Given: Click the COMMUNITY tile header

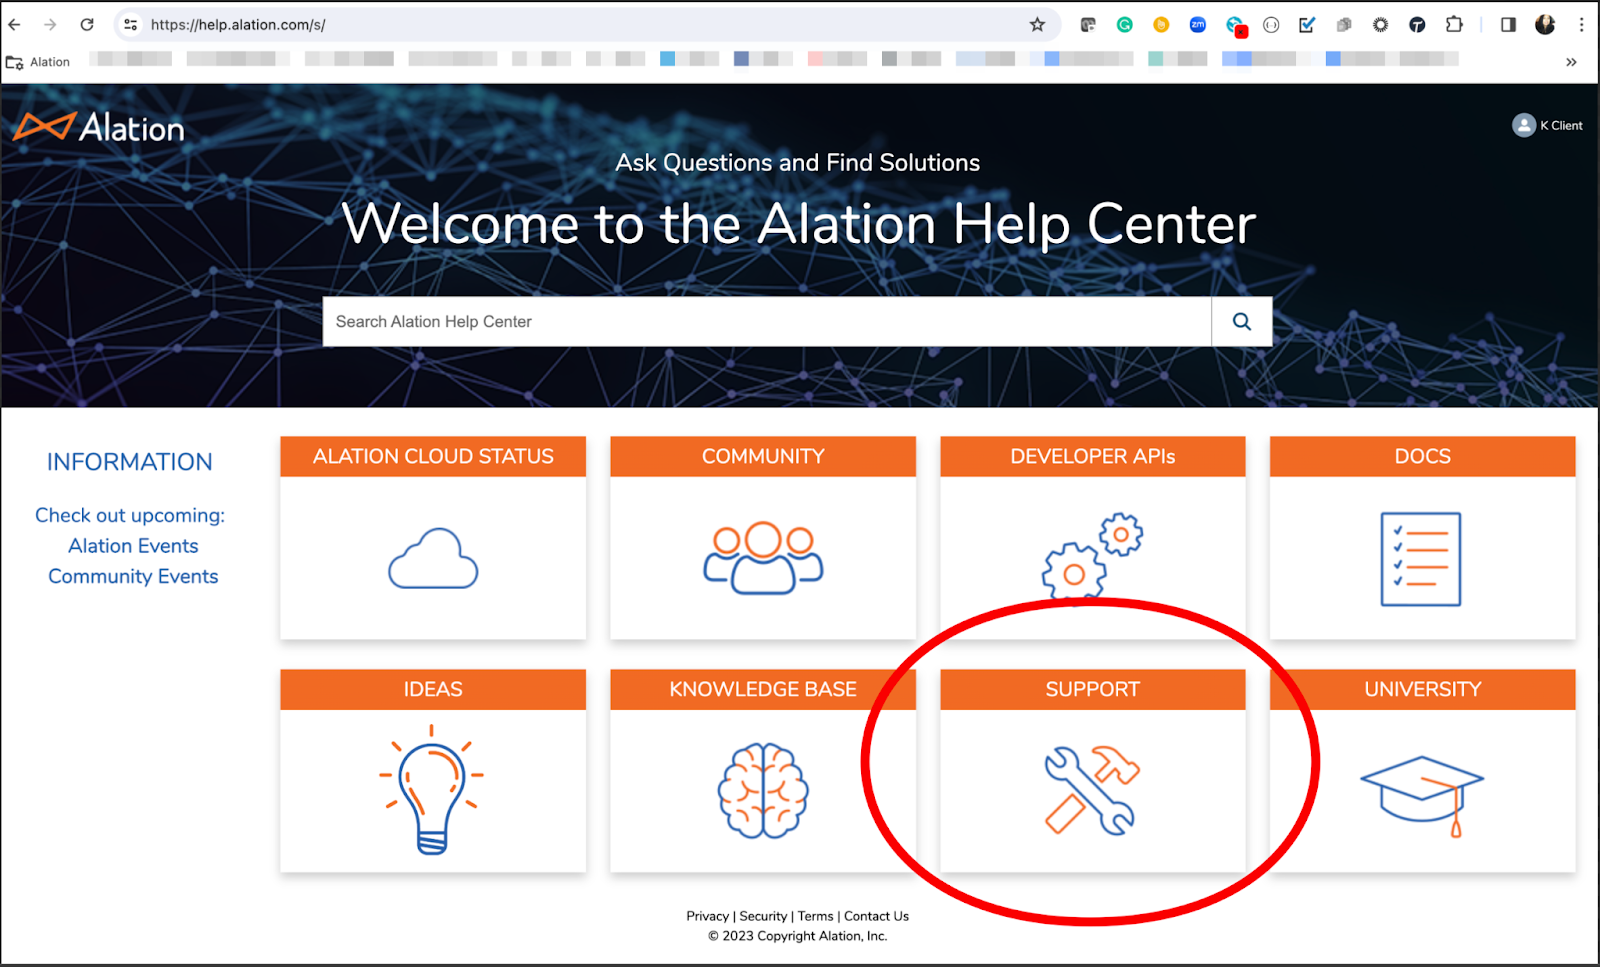Looking at the screenshot, I should pos(763,456).
